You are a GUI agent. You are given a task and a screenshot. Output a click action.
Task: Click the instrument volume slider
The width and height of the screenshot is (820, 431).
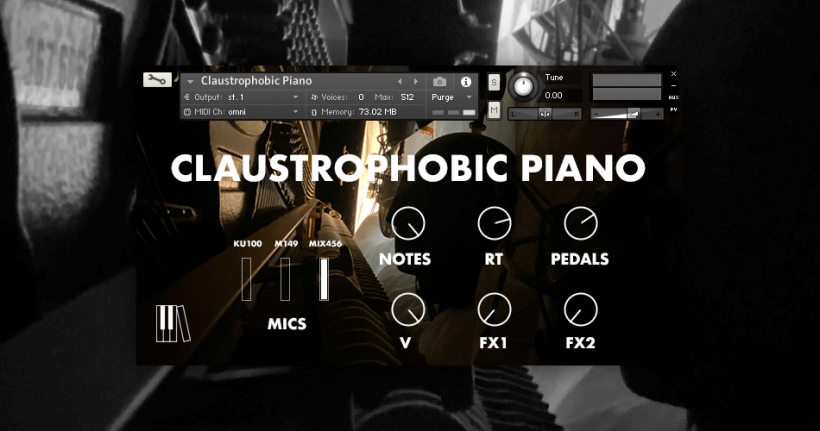click(x=627, y=114)
